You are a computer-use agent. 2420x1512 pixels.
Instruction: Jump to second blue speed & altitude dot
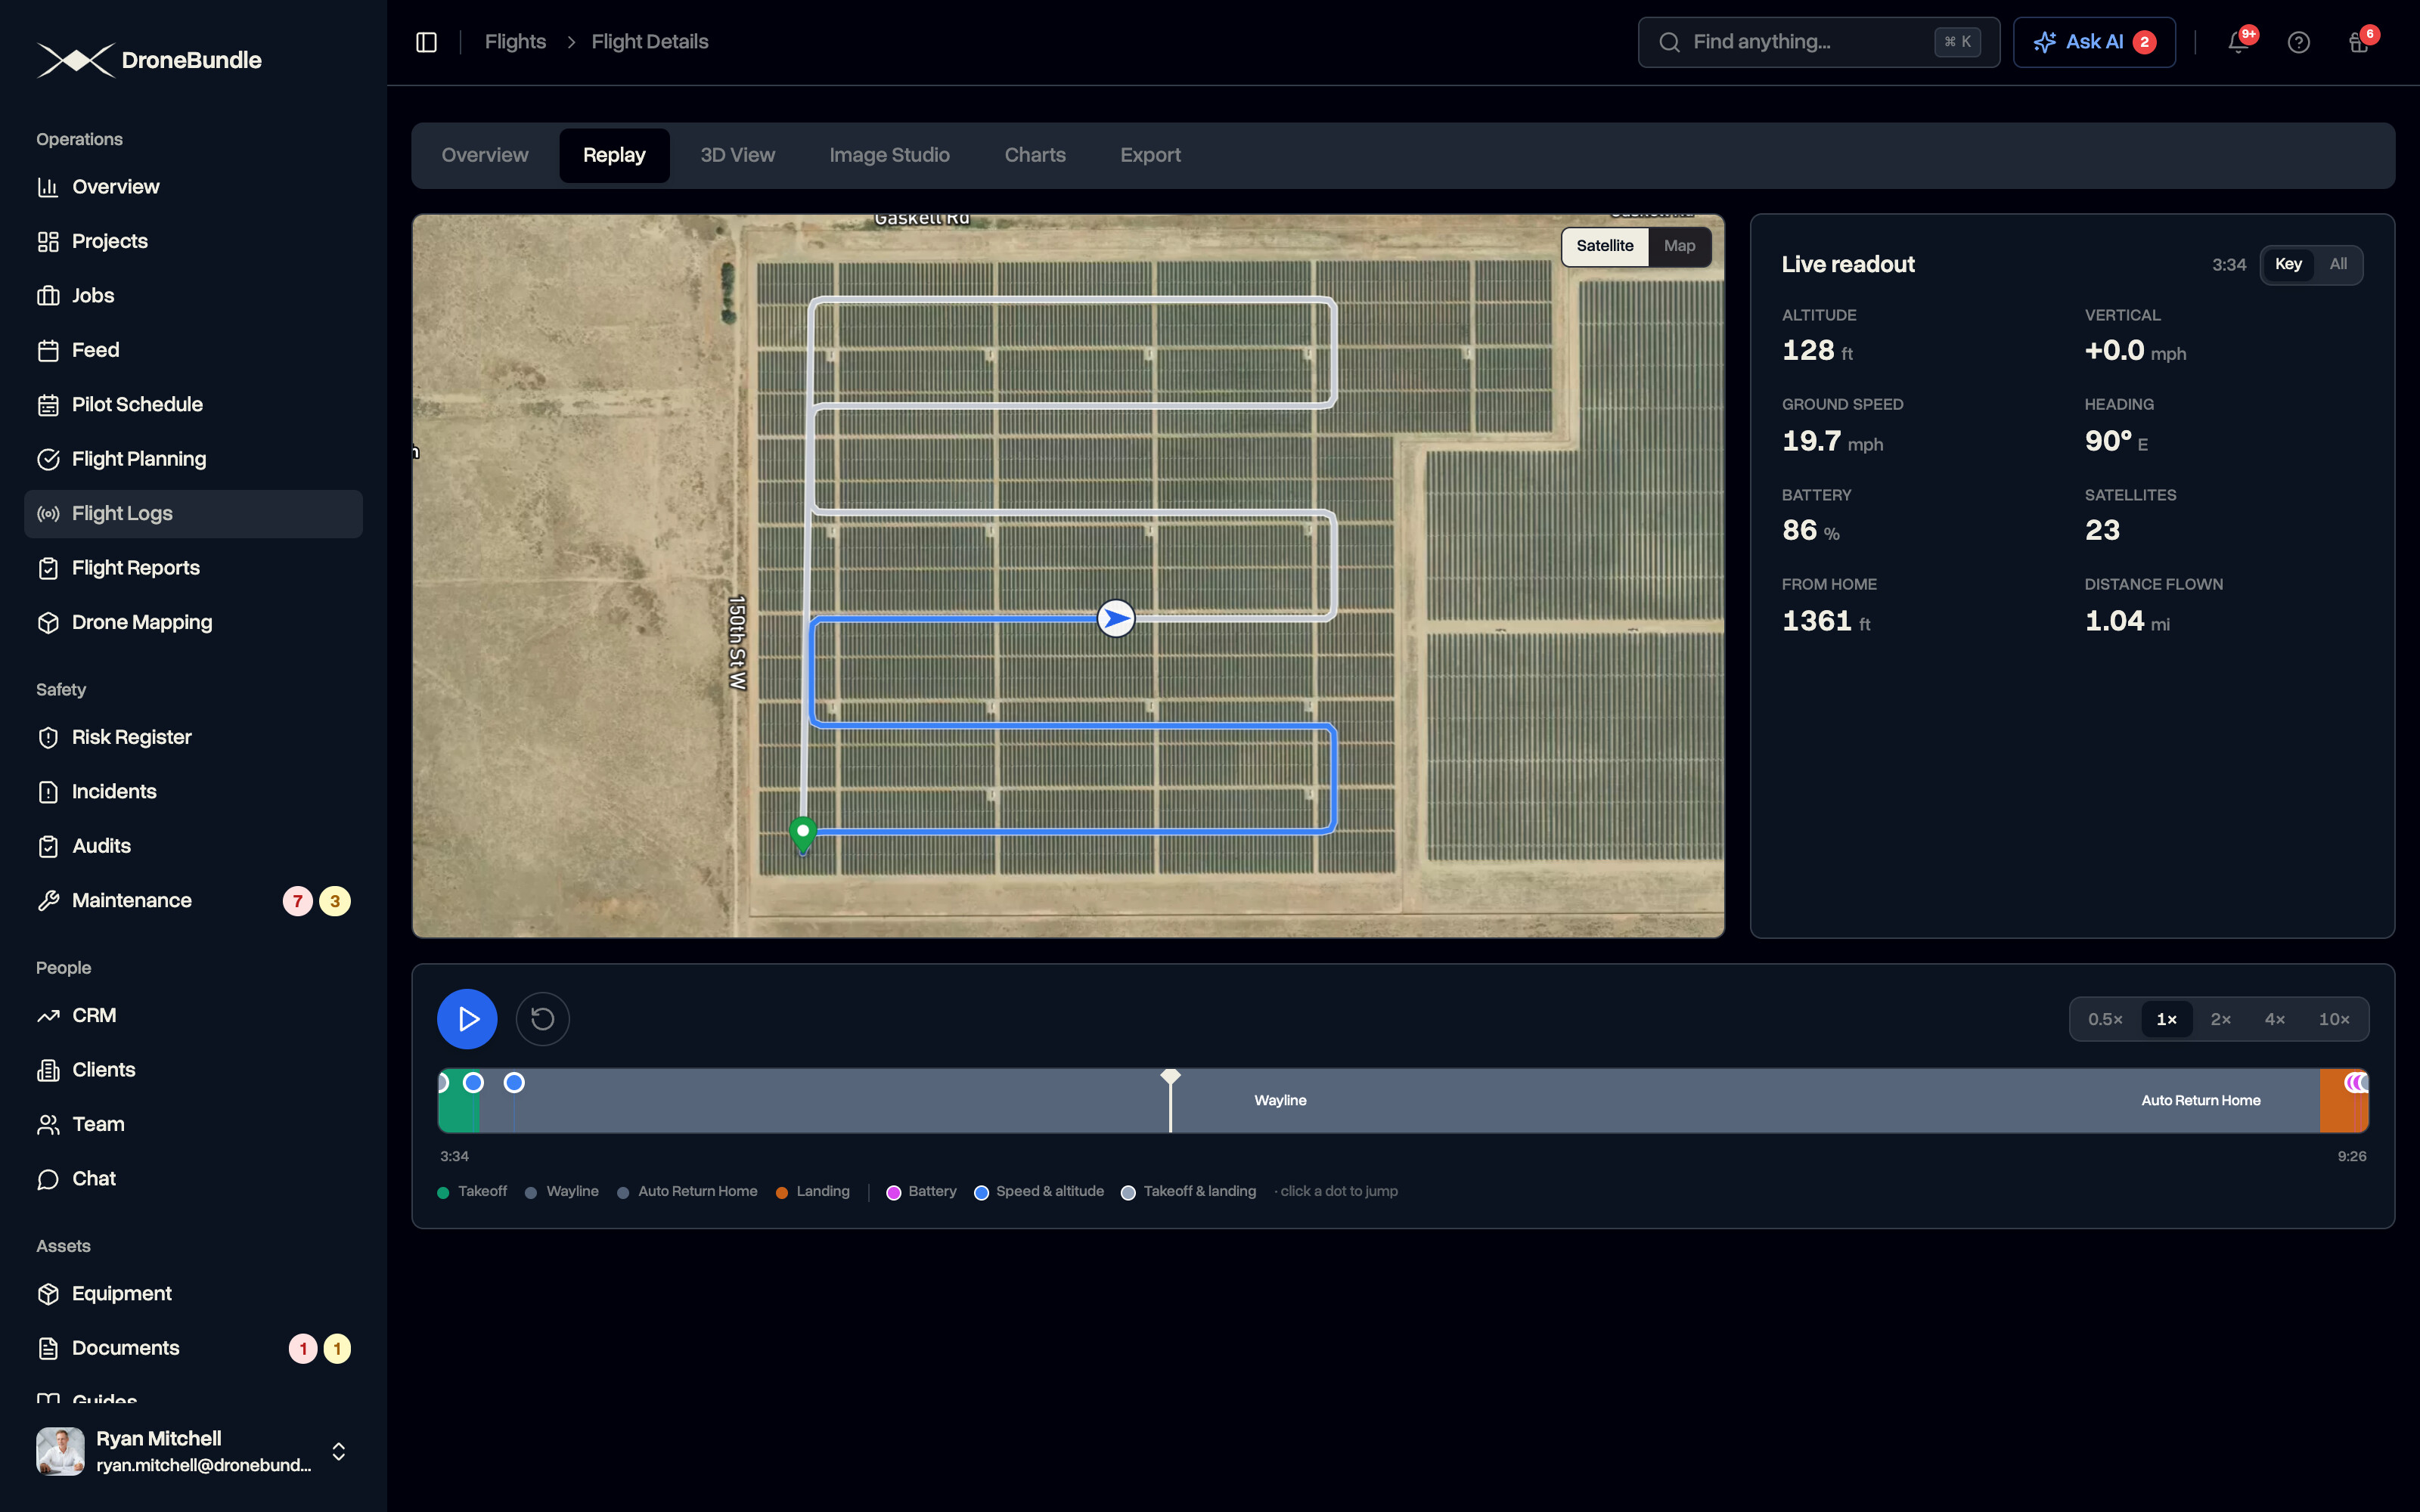tap(514, 1083)
